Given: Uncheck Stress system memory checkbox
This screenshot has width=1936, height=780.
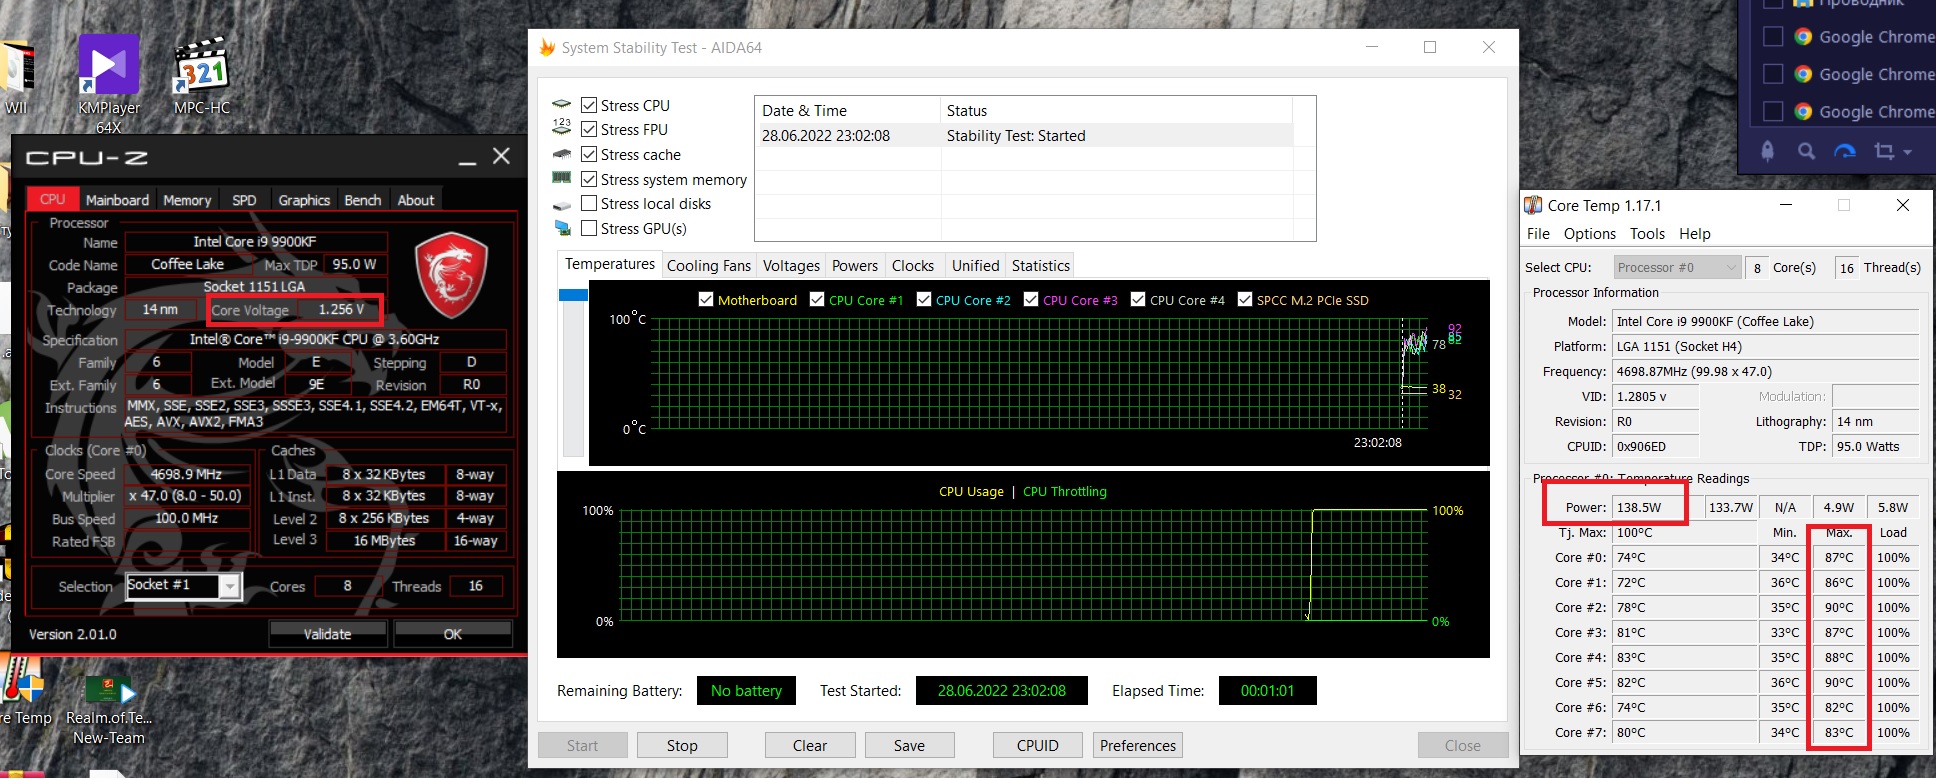Looking at the screenshot, I should point(589,179).
